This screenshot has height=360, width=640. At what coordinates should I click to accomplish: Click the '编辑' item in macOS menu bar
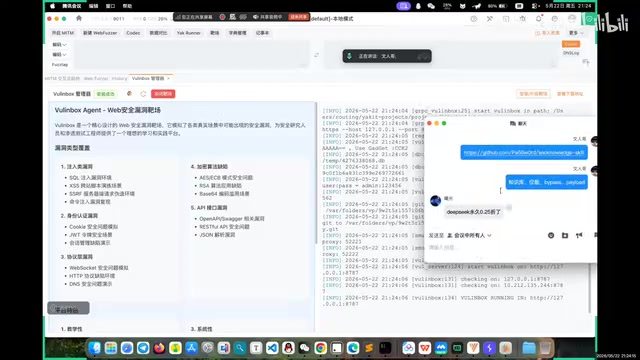click(93, 6)
